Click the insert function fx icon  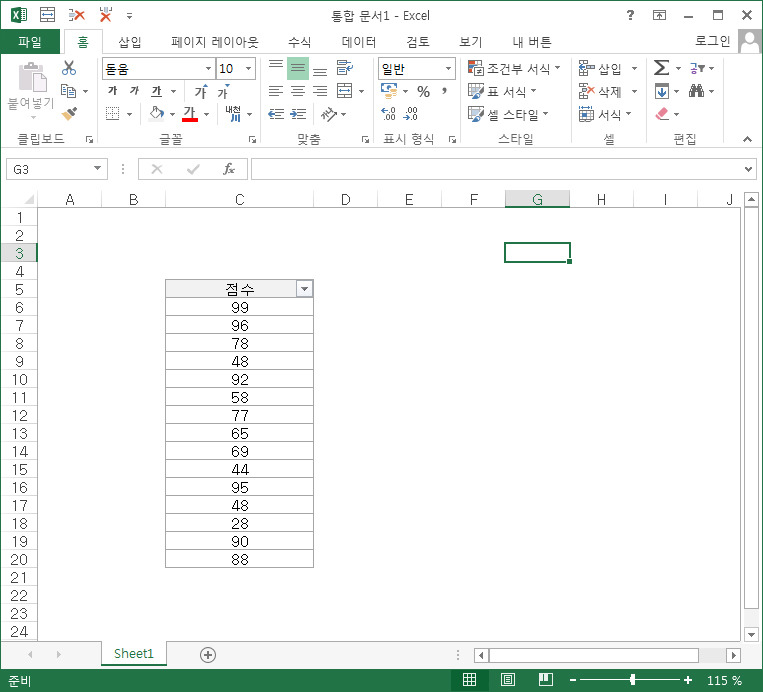click(x=229, y=169)
